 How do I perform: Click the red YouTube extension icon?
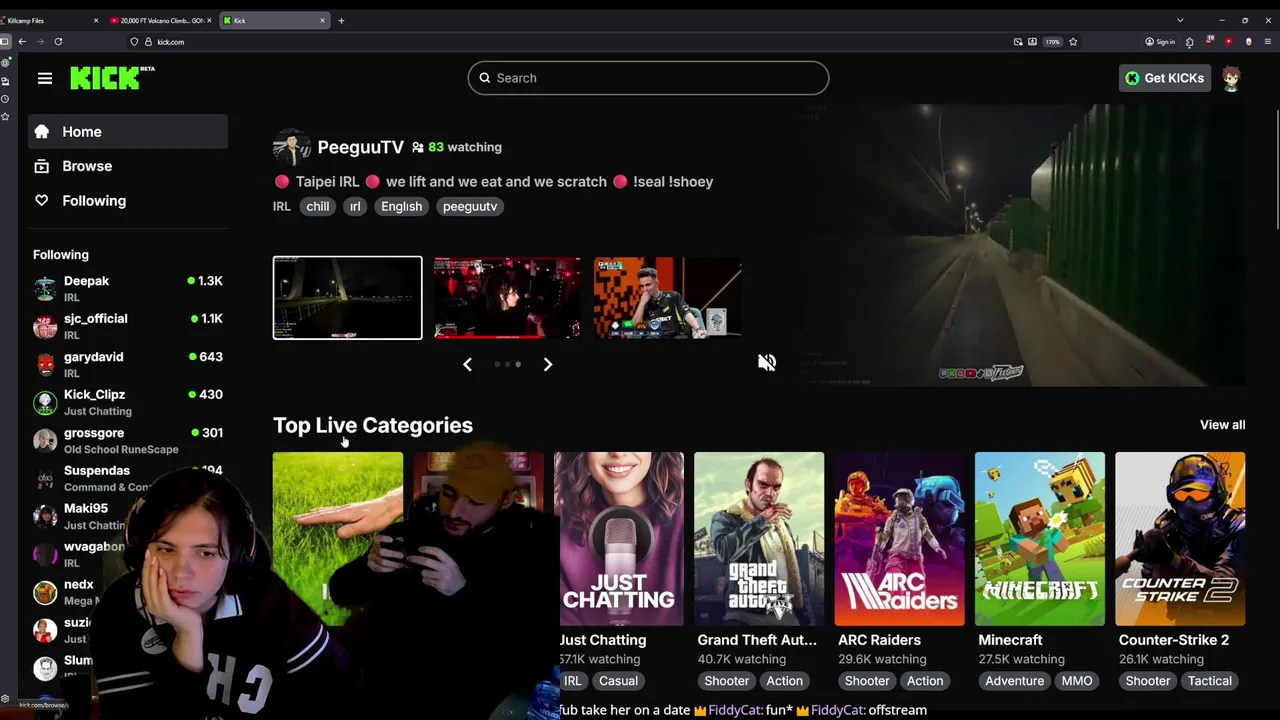(x=1228, y=42)
